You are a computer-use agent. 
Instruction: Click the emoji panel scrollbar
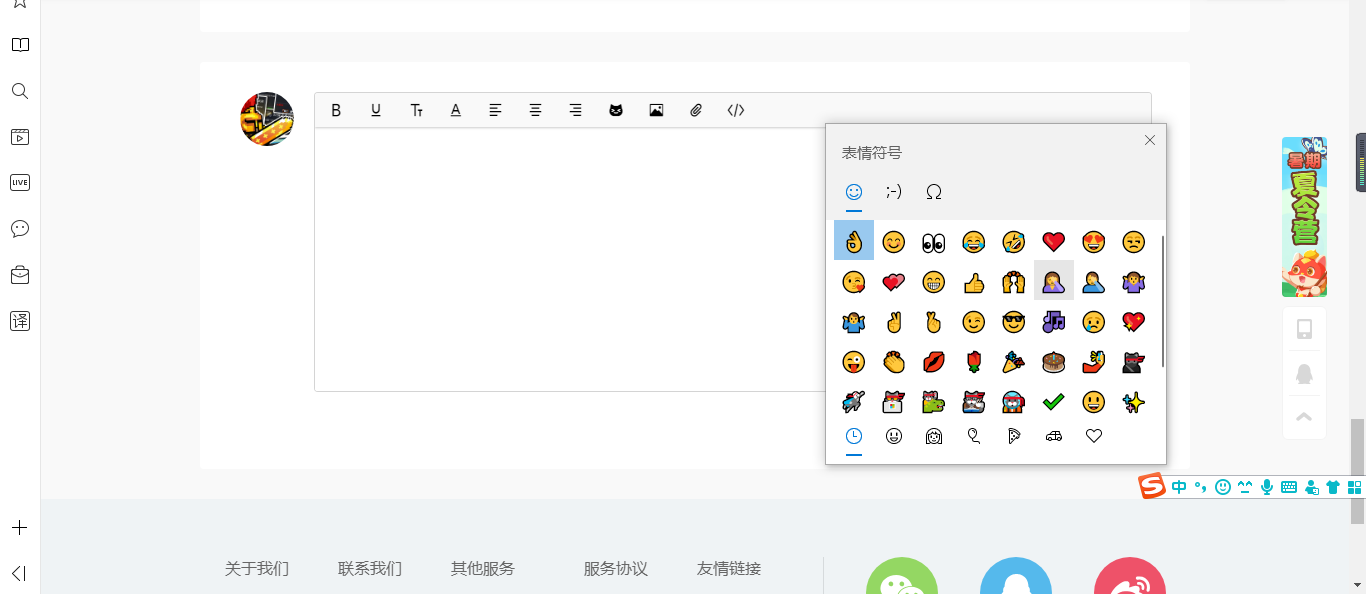[x=1163, y=300]
